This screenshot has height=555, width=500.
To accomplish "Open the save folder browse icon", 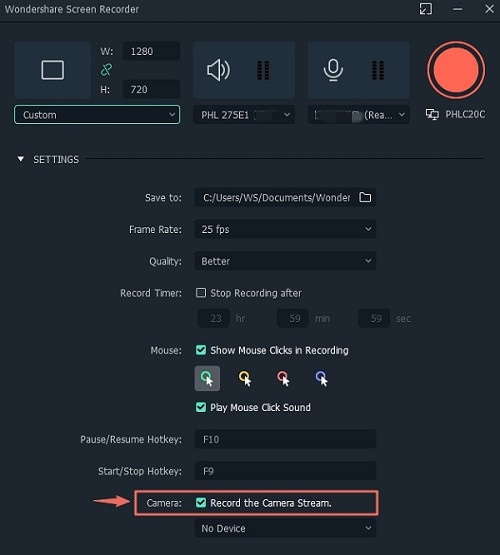I will click(x=365, y=197).
